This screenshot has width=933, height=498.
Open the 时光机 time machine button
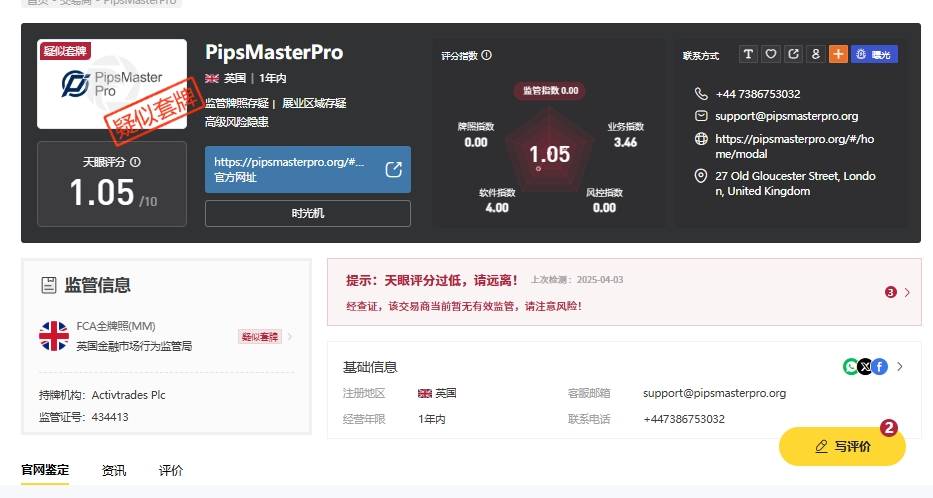tap(308, 213)
